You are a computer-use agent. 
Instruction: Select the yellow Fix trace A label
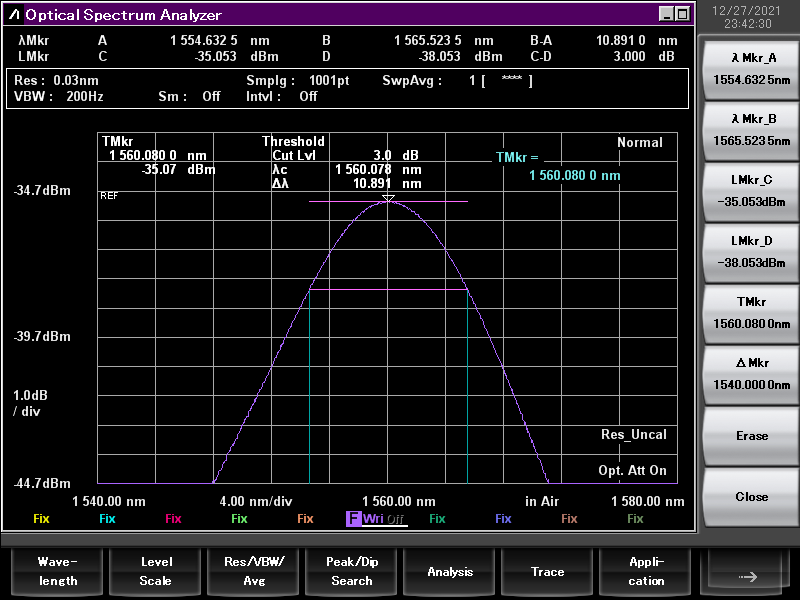pyautogui.click(x=41, y=519)
